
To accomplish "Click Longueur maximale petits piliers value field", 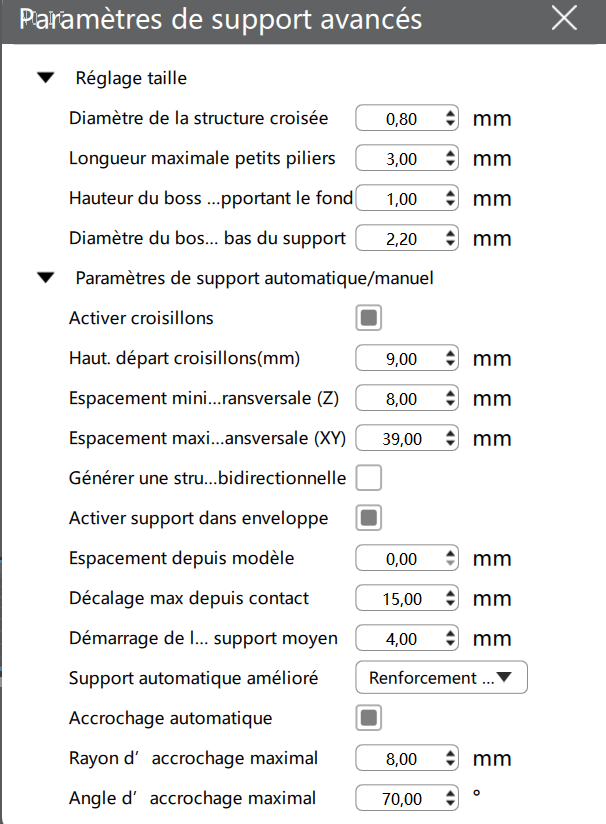I will [x=400, y=159].
